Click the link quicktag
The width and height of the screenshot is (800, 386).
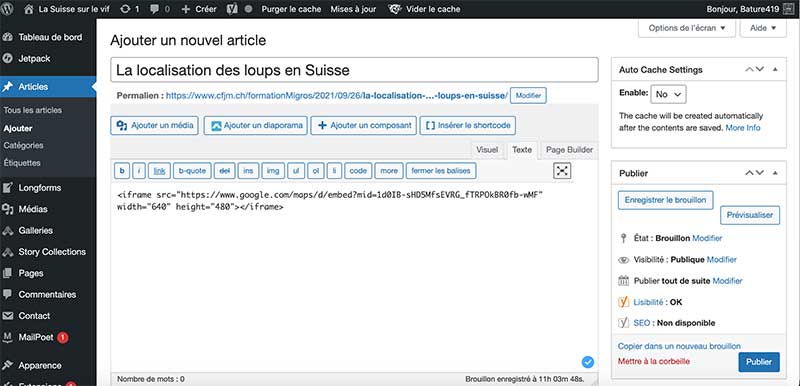159,171
